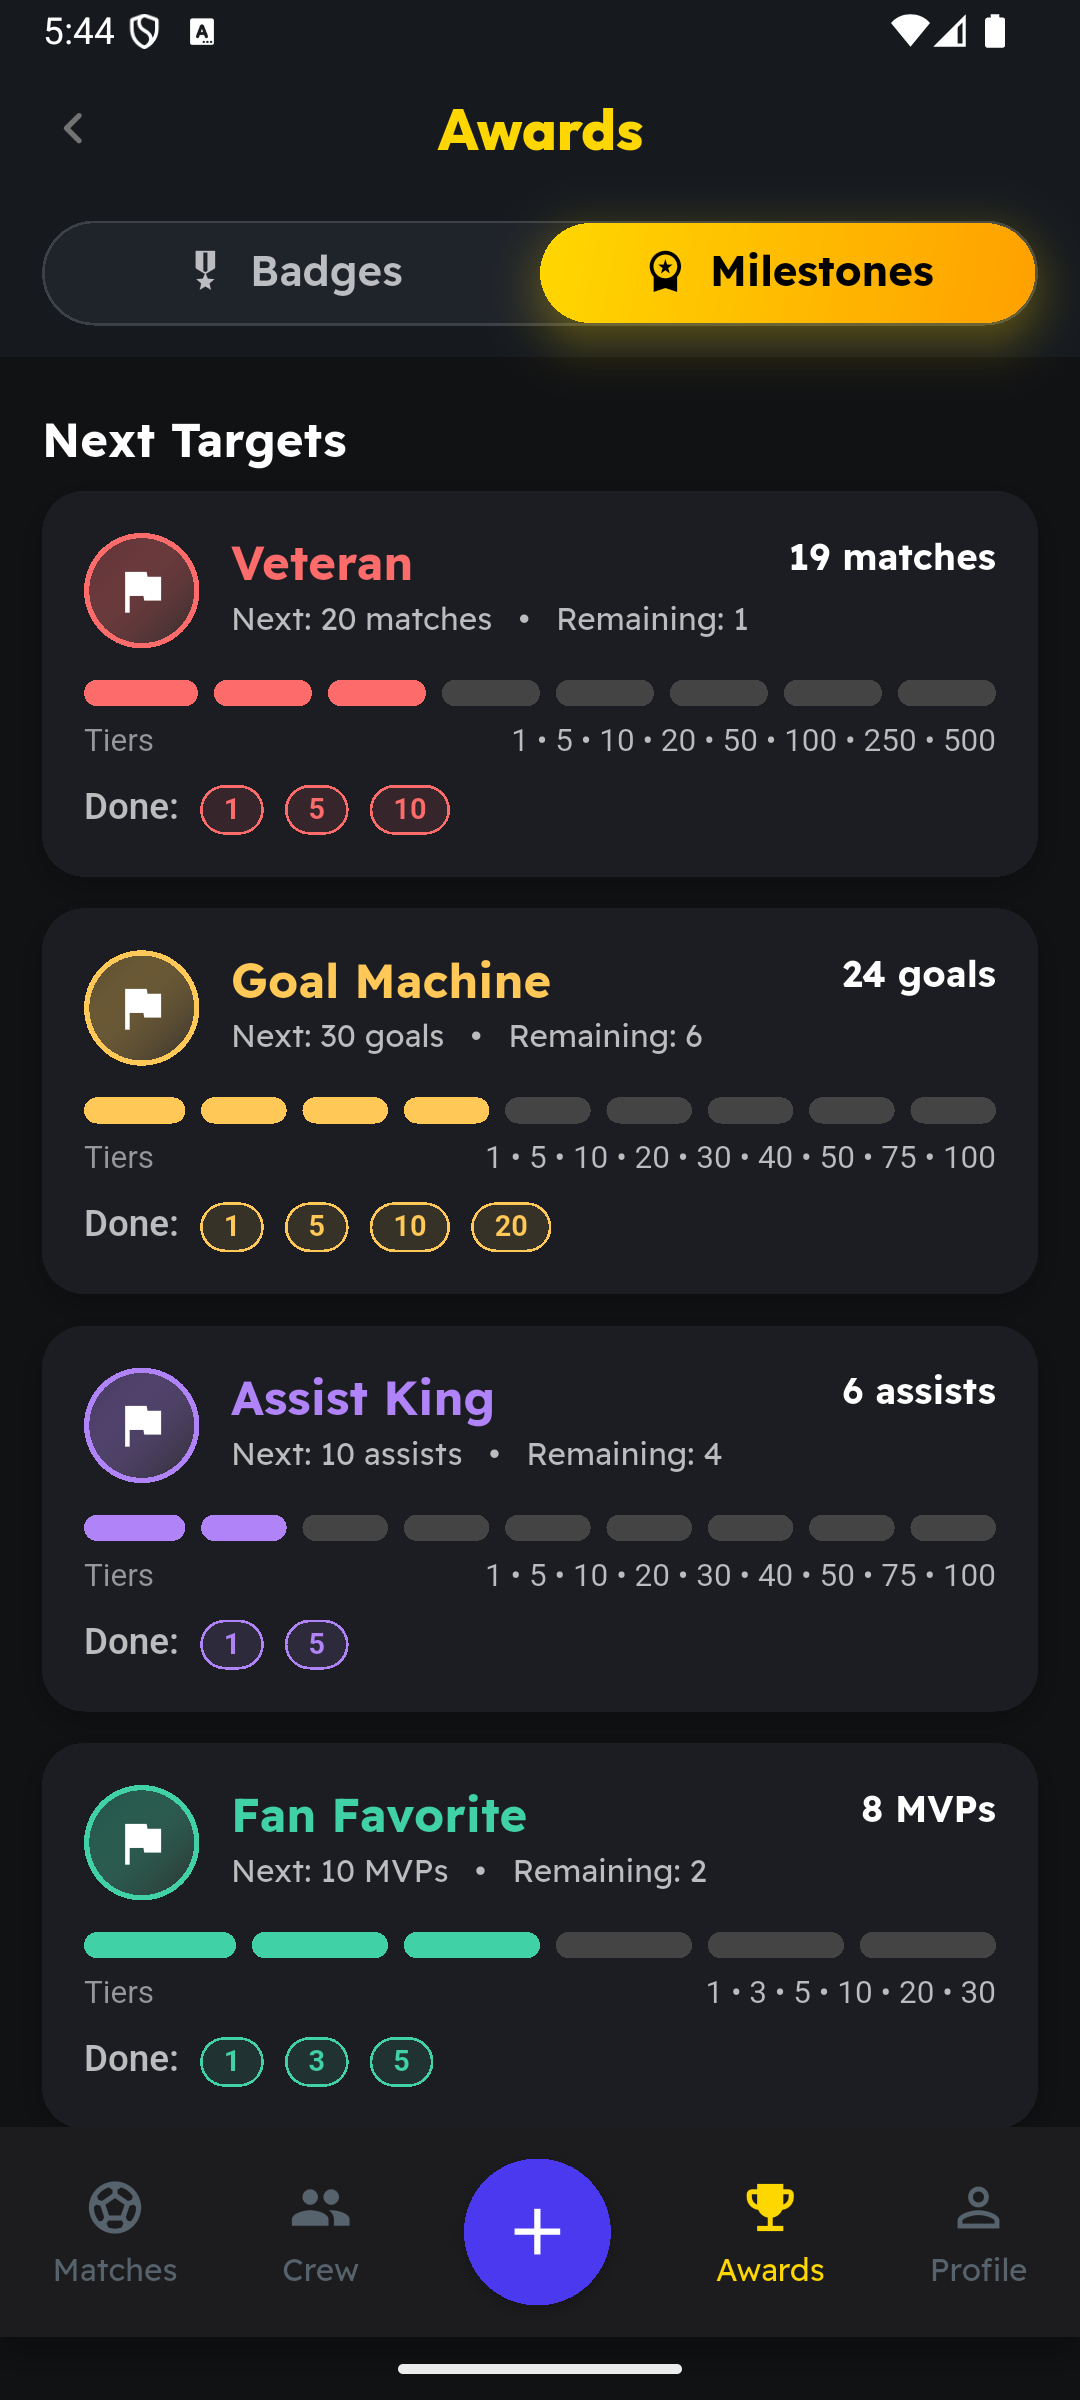Select the Fan Favorite flag icon
The width and height of the screenshot is (1080, 2400).
point(141,1842)
